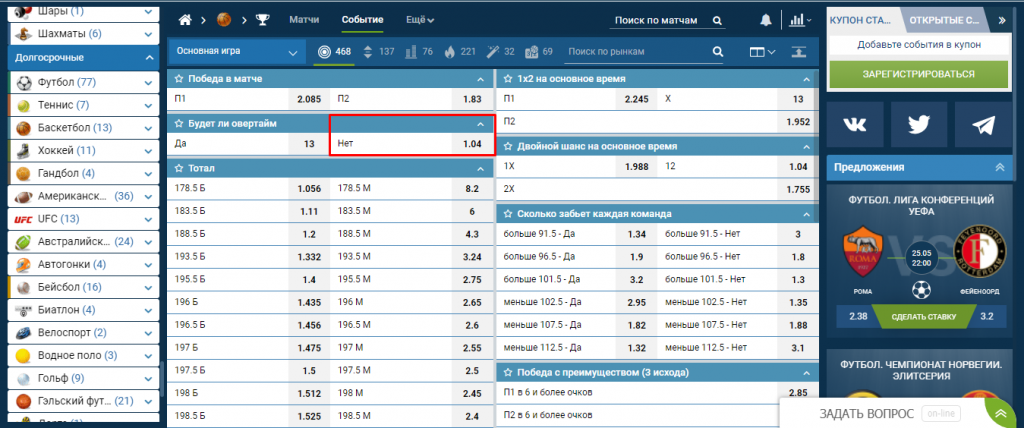Open the VK social link

point(855,124)
